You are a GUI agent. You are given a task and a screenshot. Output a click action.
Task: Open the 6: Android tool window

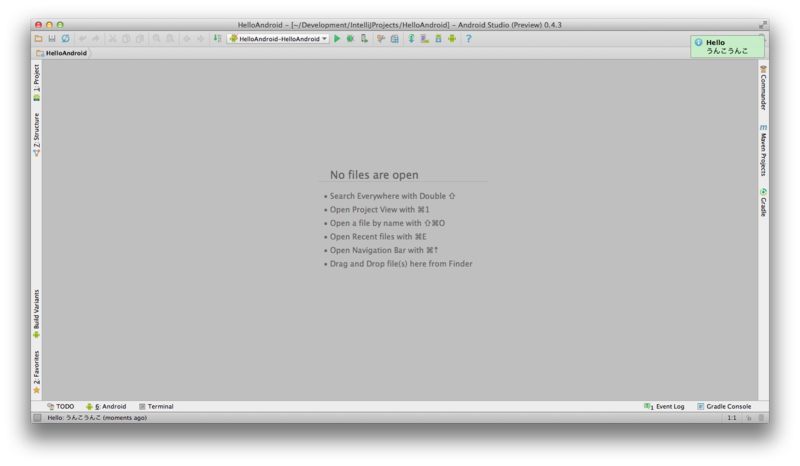106,406
